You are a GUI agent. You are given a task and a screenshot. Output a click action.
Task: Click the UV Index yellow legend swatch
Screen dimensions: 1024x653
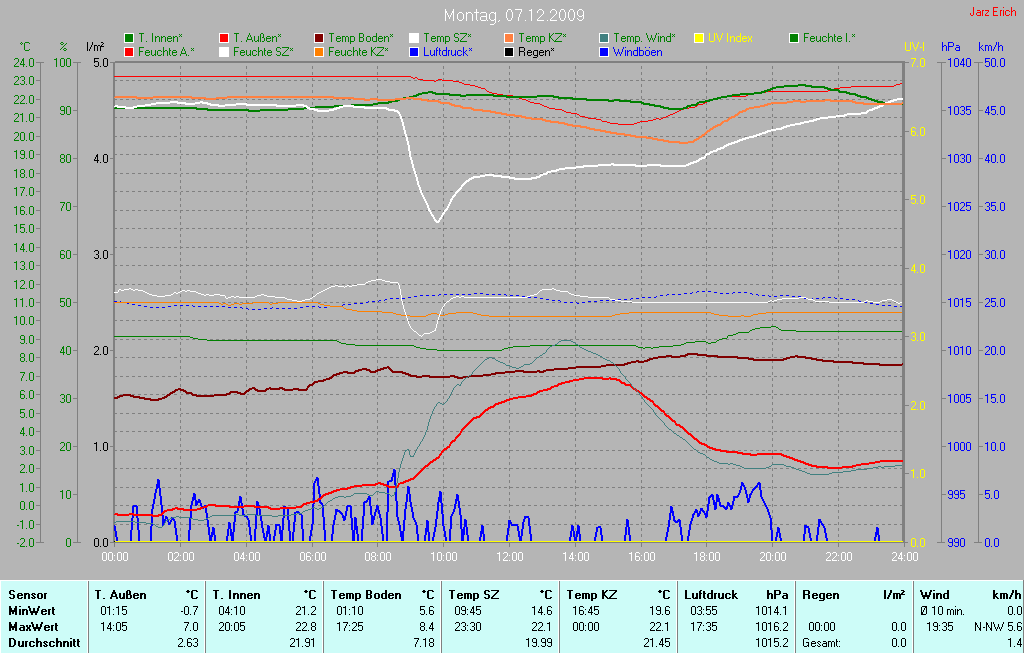[x=698, y=39]
